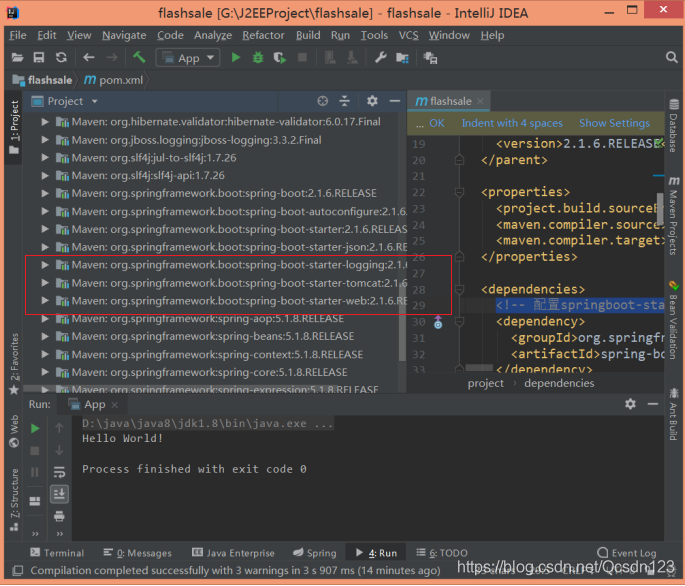The image size is (685, 586).
Task: Open settings with the wrench icon
Action: 381,58
